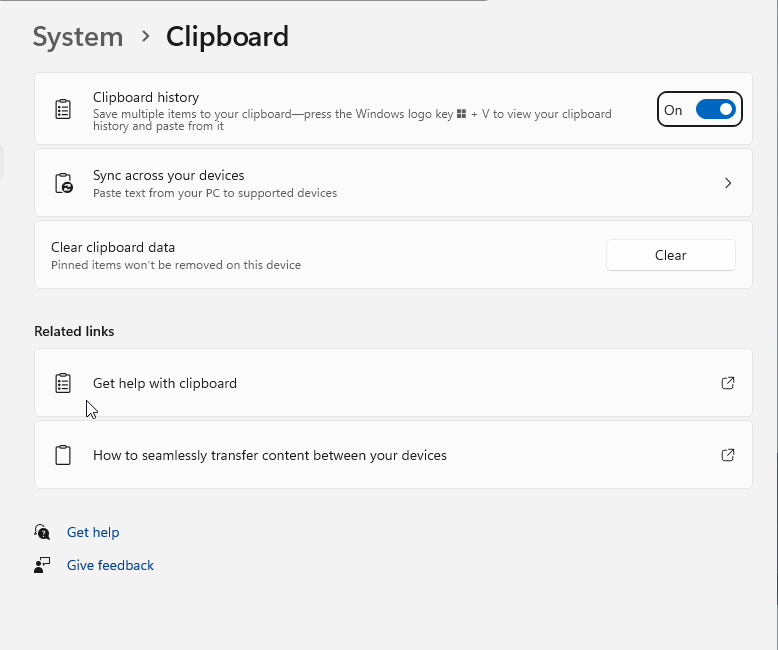Screen dimensions: 778x650
Task: Click the Clipboard page title
Action: tap(227, 37)
